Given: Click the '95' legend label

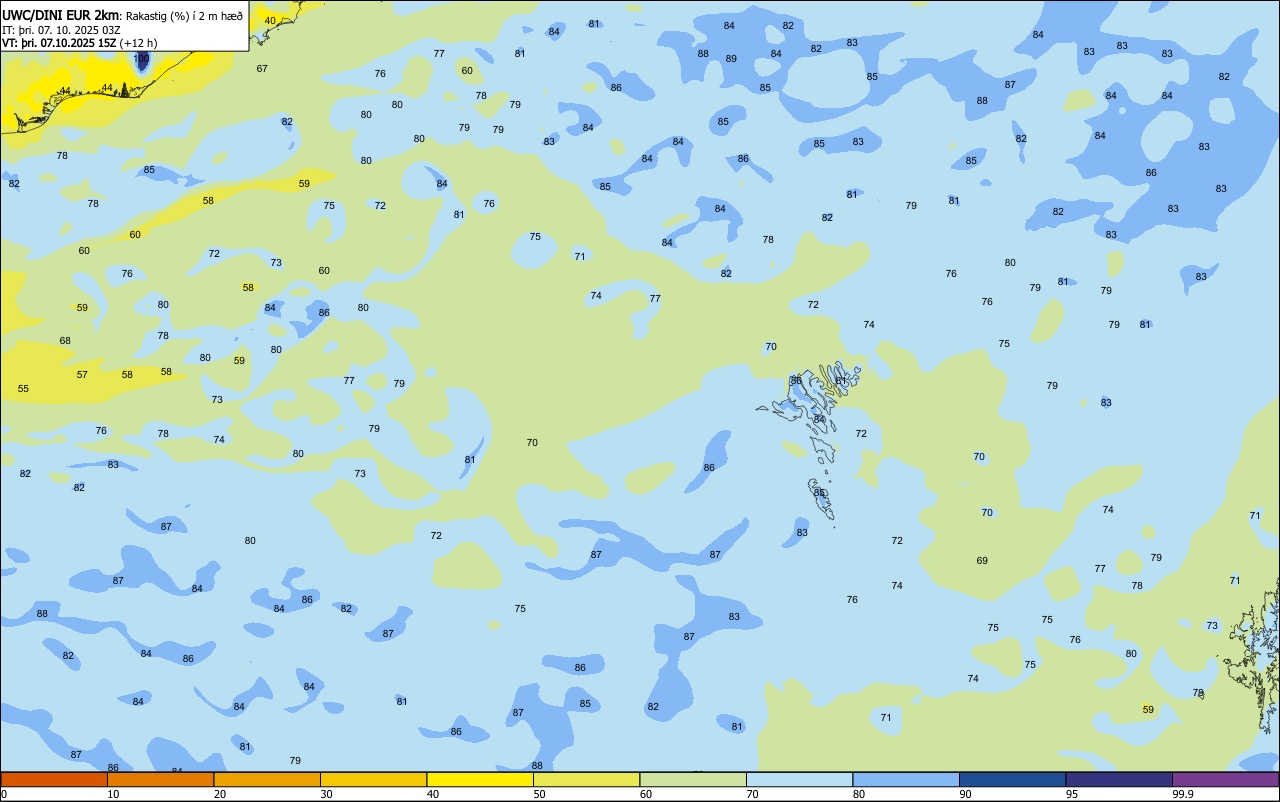Looking at the screenshot, I should 1072,794.
